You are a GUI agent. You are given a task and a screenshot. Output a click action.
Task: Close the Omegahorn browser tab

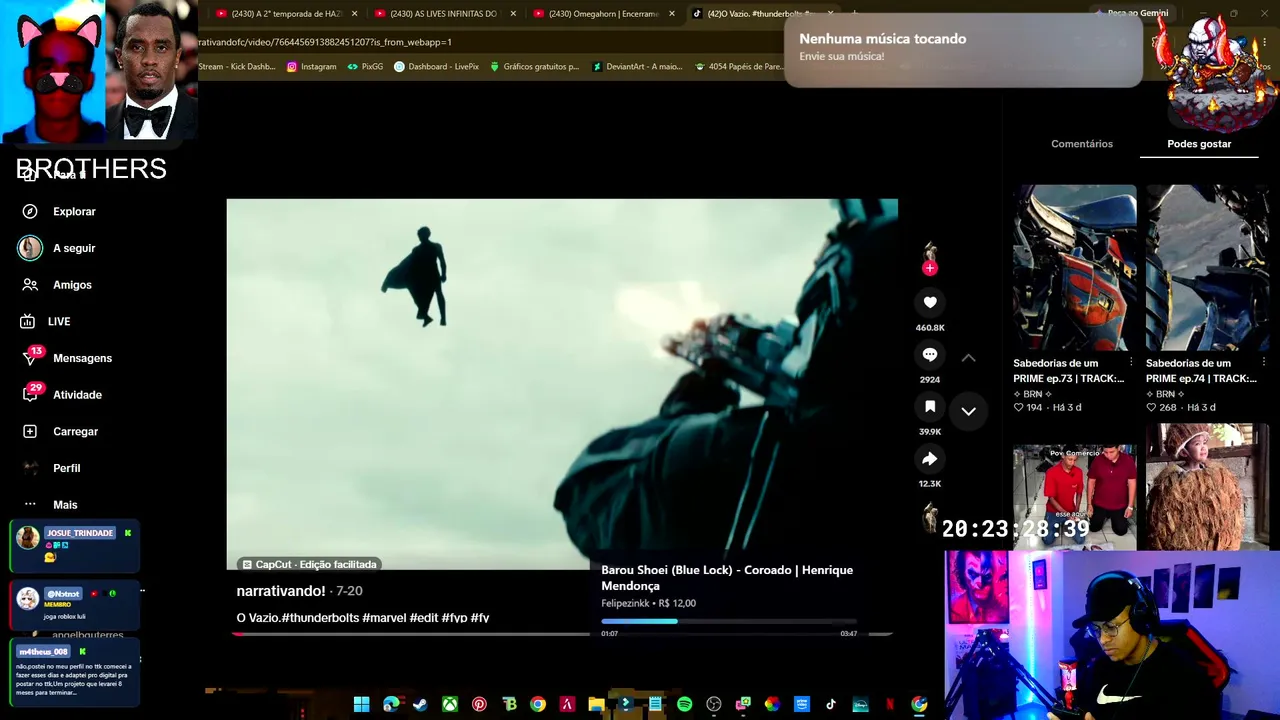click(x=672, y=14)
